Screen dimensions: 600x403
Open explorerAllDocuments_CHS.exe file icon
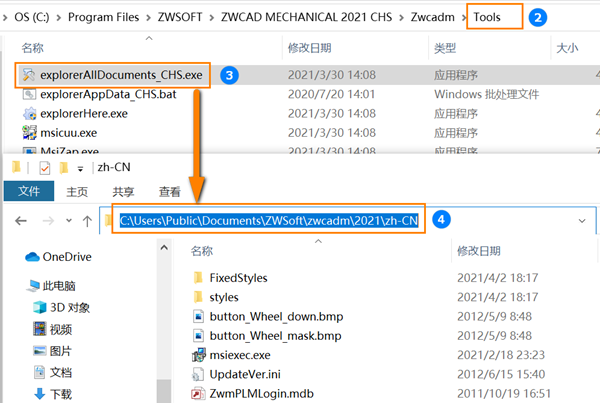[x=29, y=75]
